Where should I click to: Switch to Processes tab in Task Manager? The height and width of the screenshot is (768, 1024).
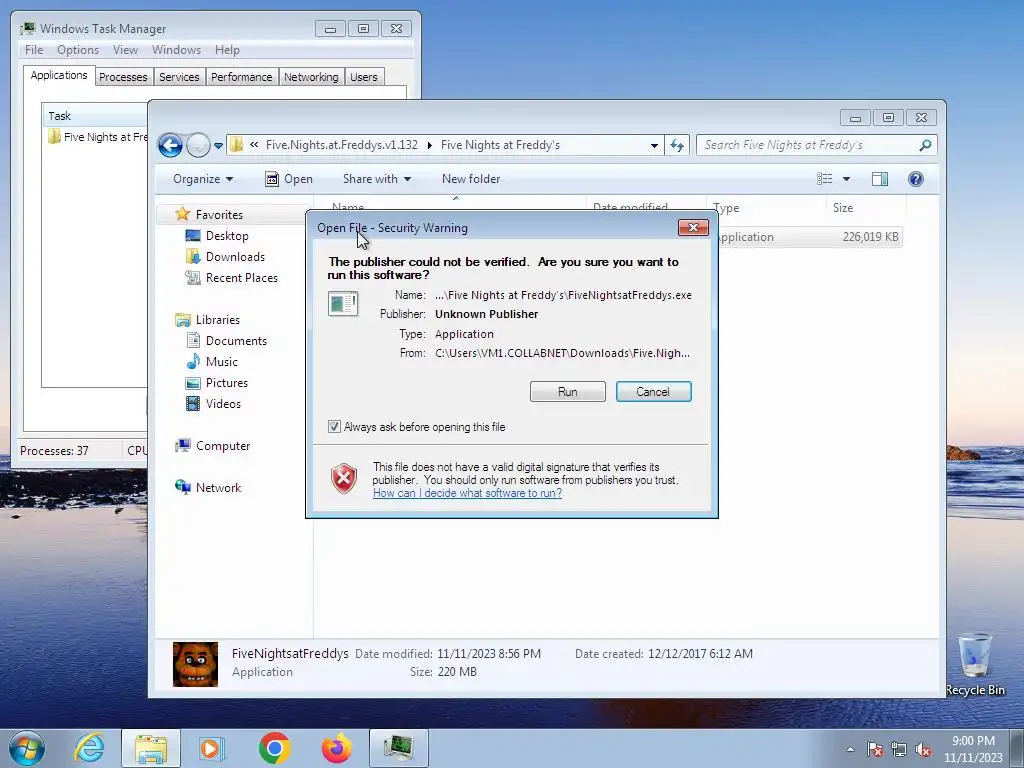point(123,77)
